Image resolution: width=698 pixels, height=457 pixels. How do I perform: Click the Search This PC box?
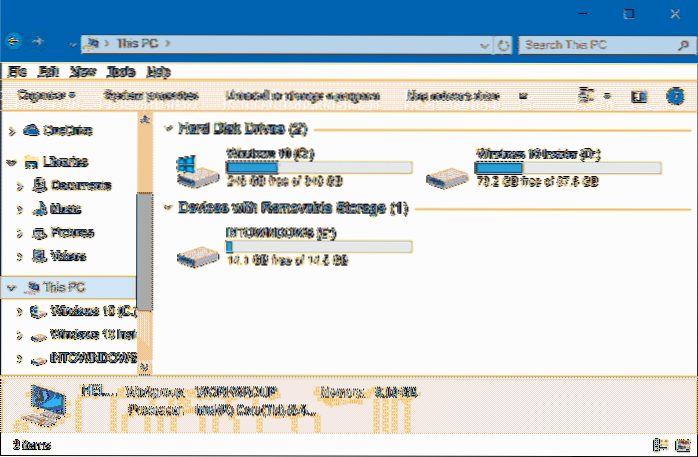(596, 44)
